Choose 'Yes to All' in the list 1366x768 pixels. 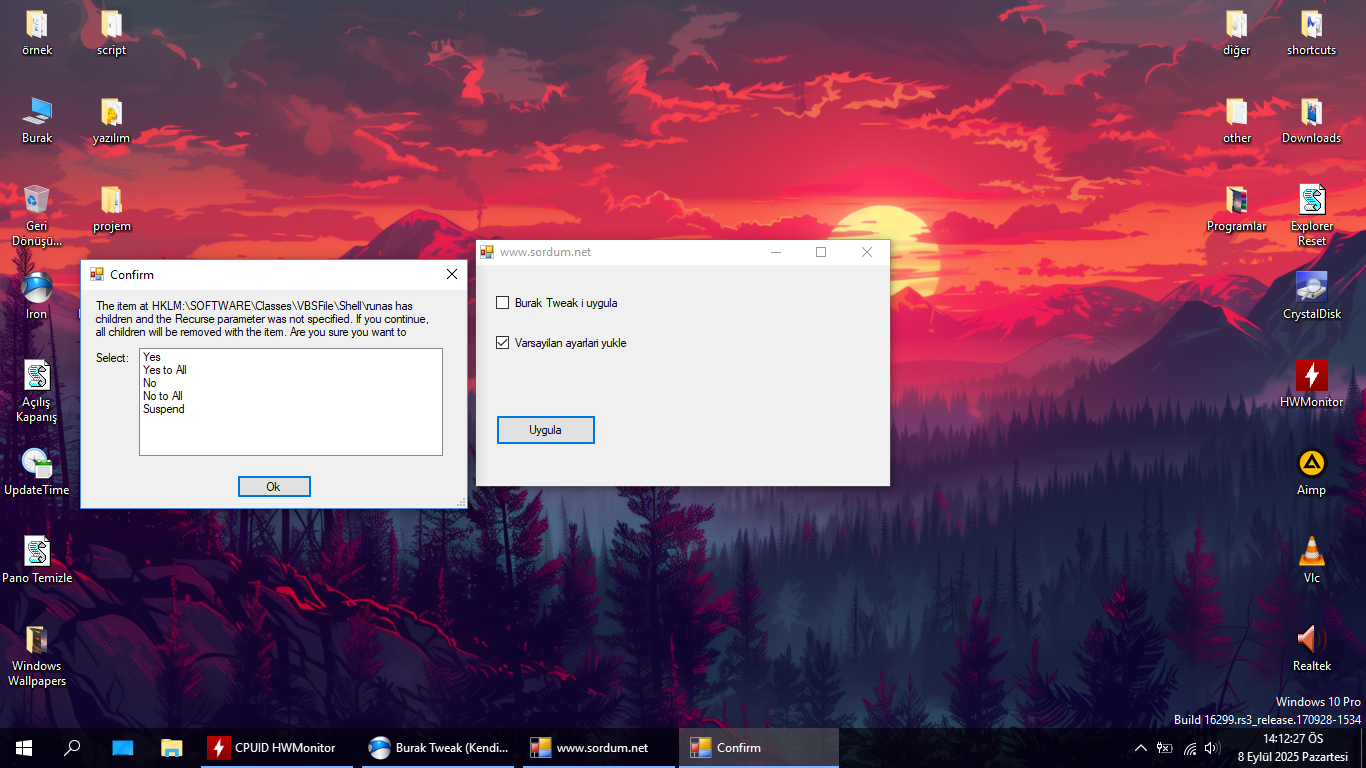click(165, 370)
